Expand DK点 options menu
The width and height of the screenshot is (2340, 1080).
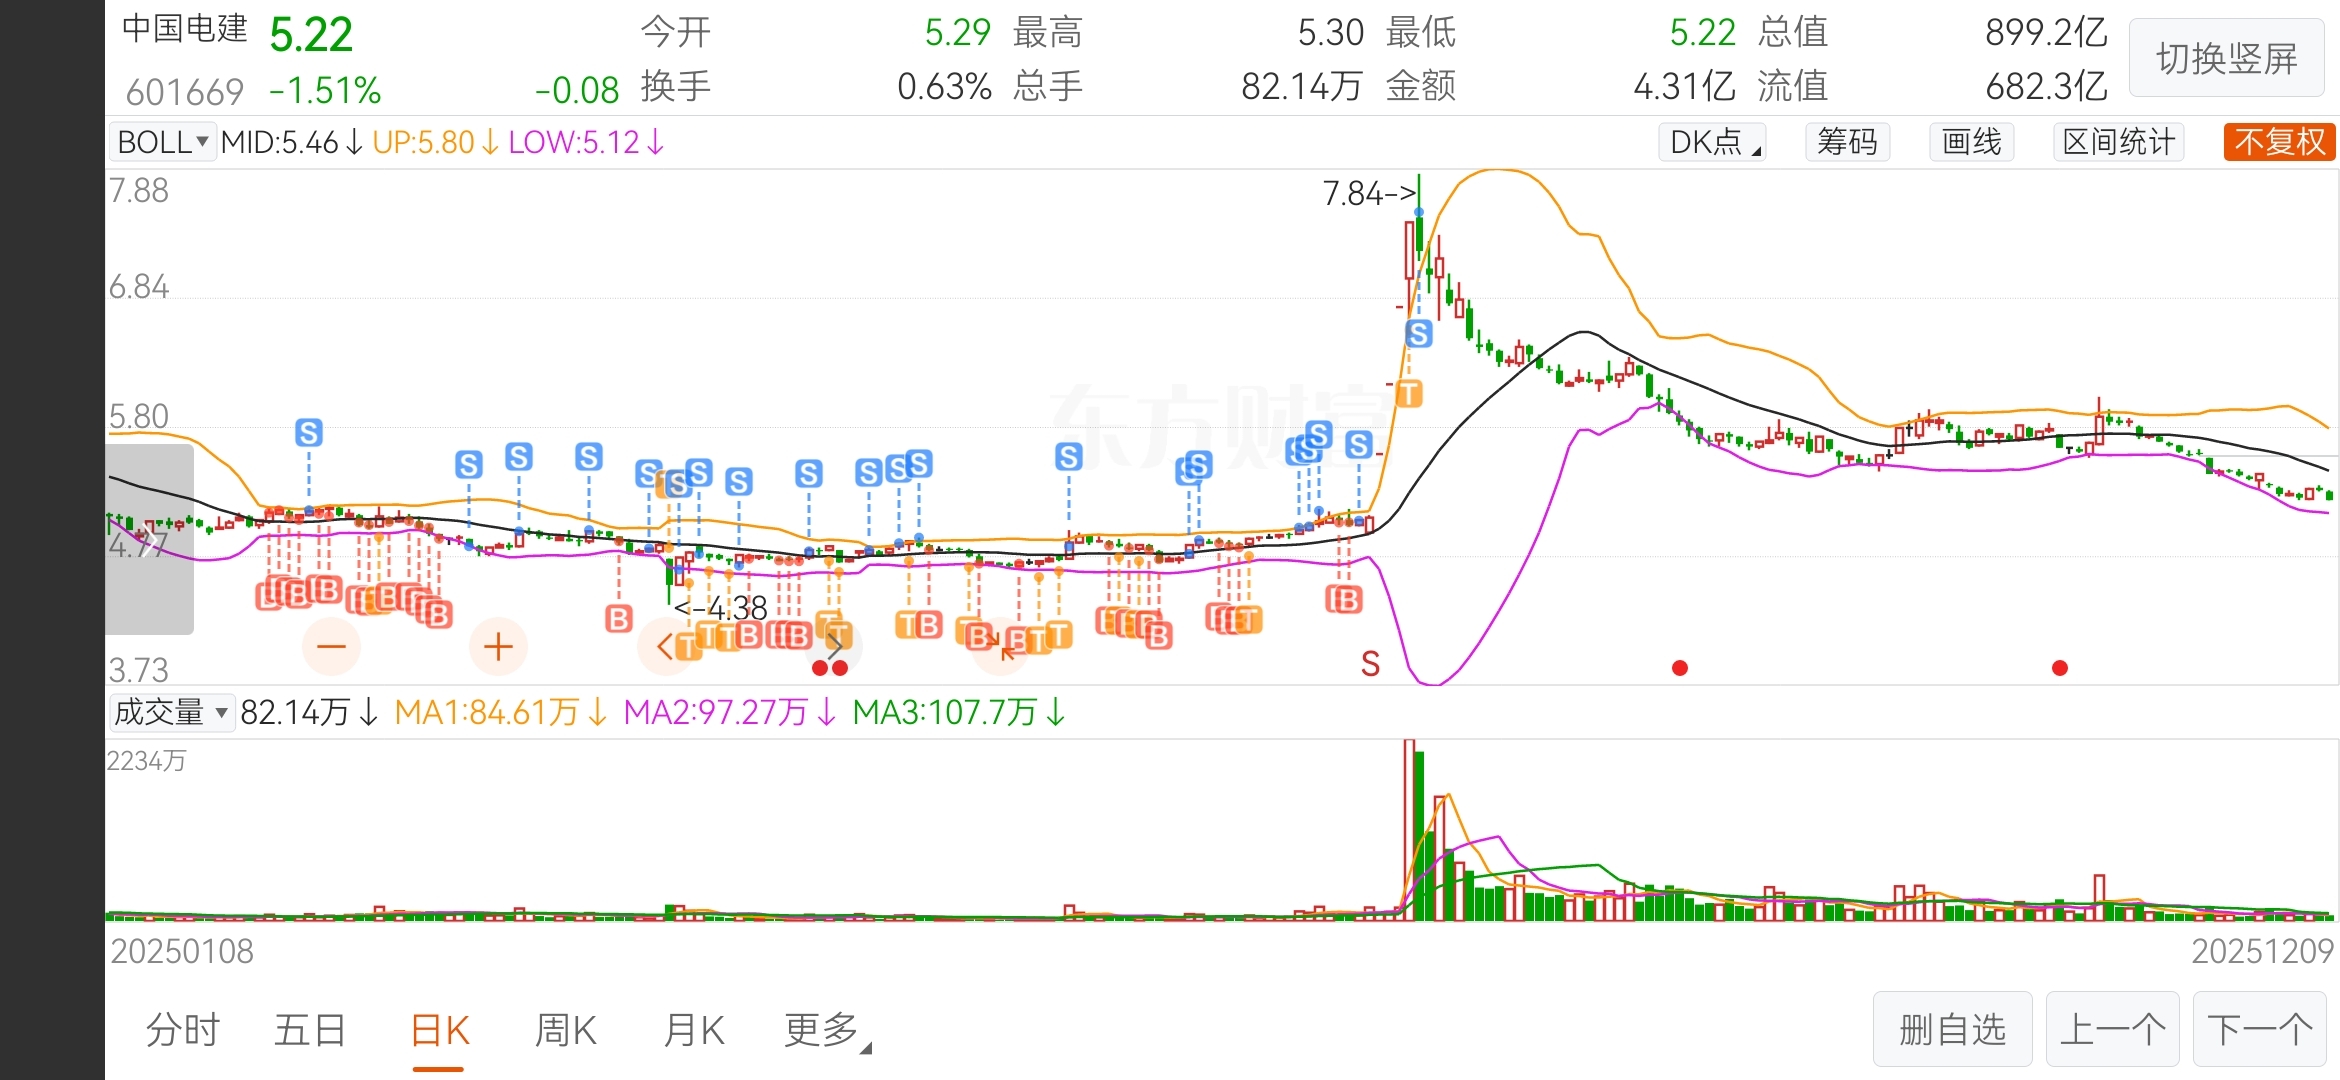pos(1713,142)
